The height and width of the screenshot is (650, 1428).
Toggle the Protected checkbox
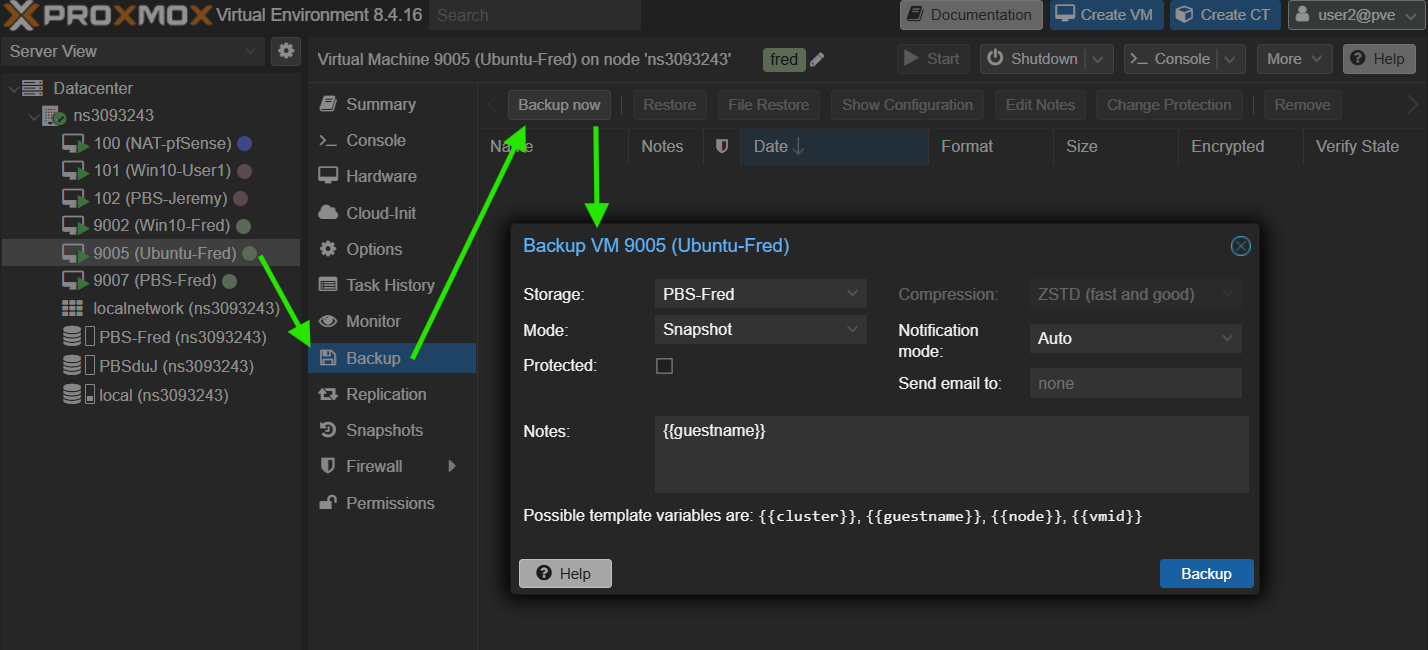(x=664, y=366)
